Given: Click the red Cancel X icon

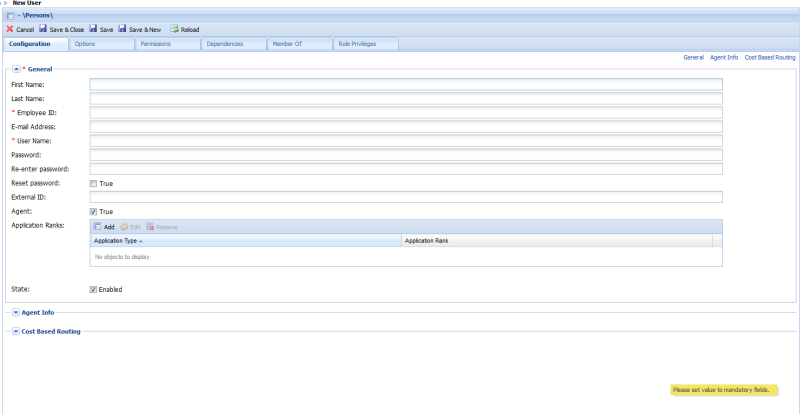Looking at the screenshot, I should [x=9, y=30].
